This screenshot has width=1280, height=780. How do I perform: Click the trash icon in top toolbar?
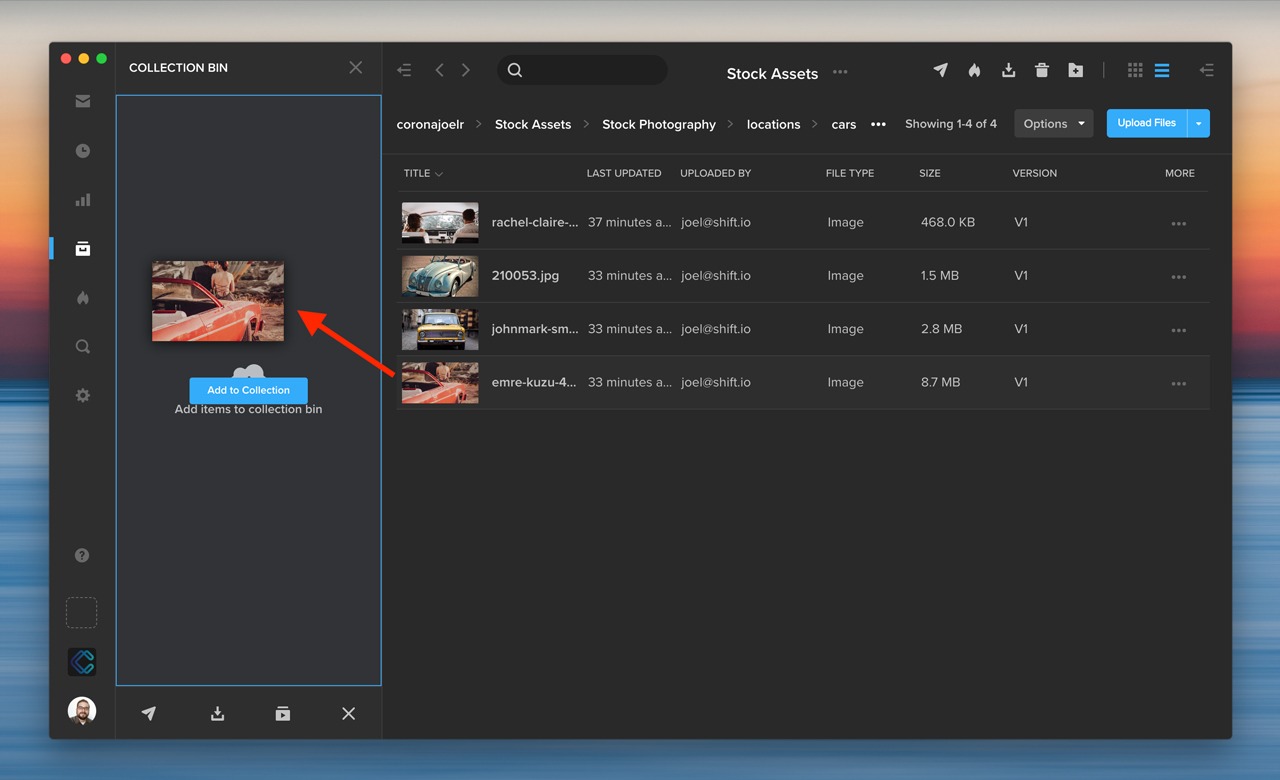click(1042, 70)
